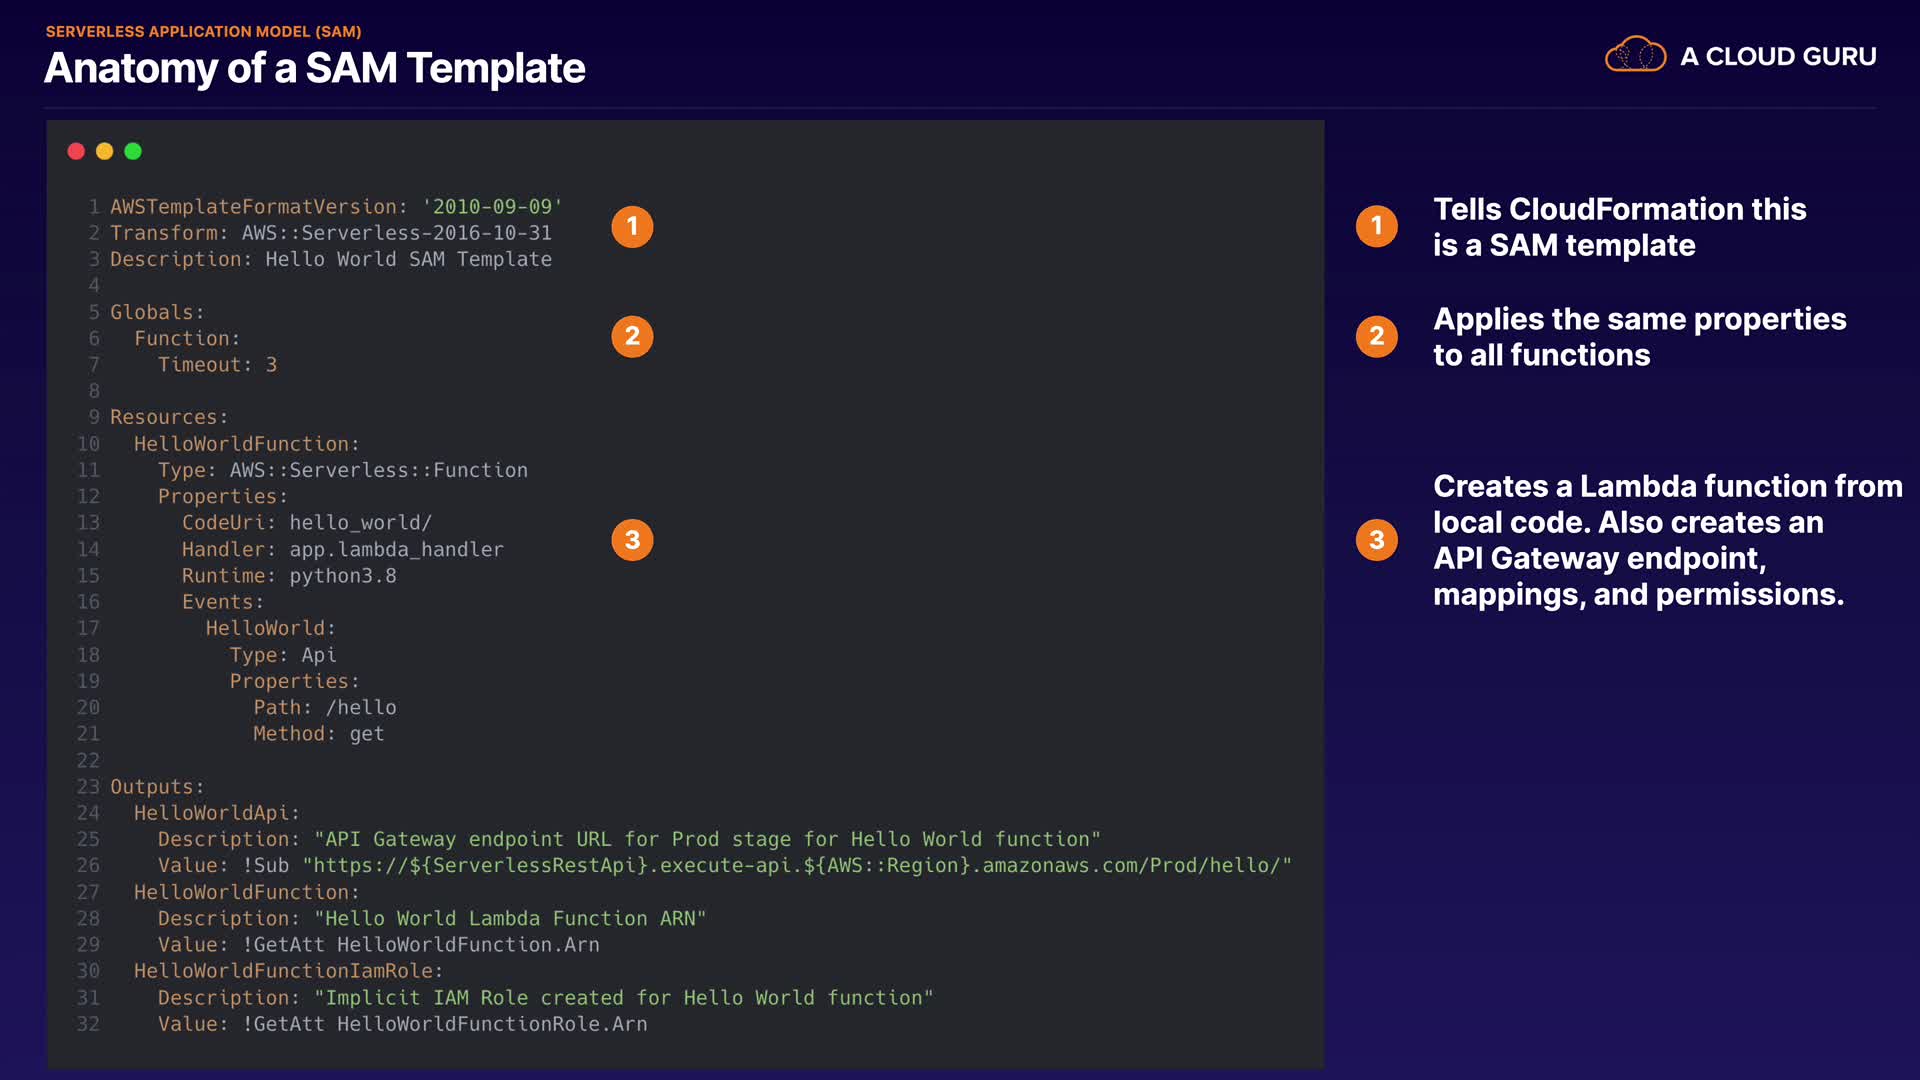Click the 'AWS::Serverless::Function' type value
This screenshot has height=1080, width=1920.
[x=379, y=470]
